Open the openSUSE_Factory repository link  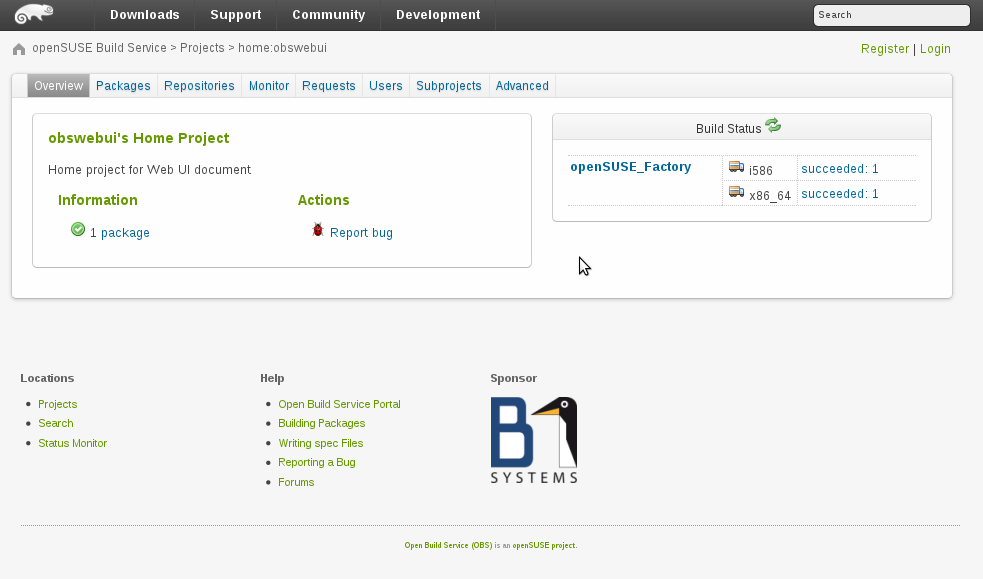pos(630,167)
